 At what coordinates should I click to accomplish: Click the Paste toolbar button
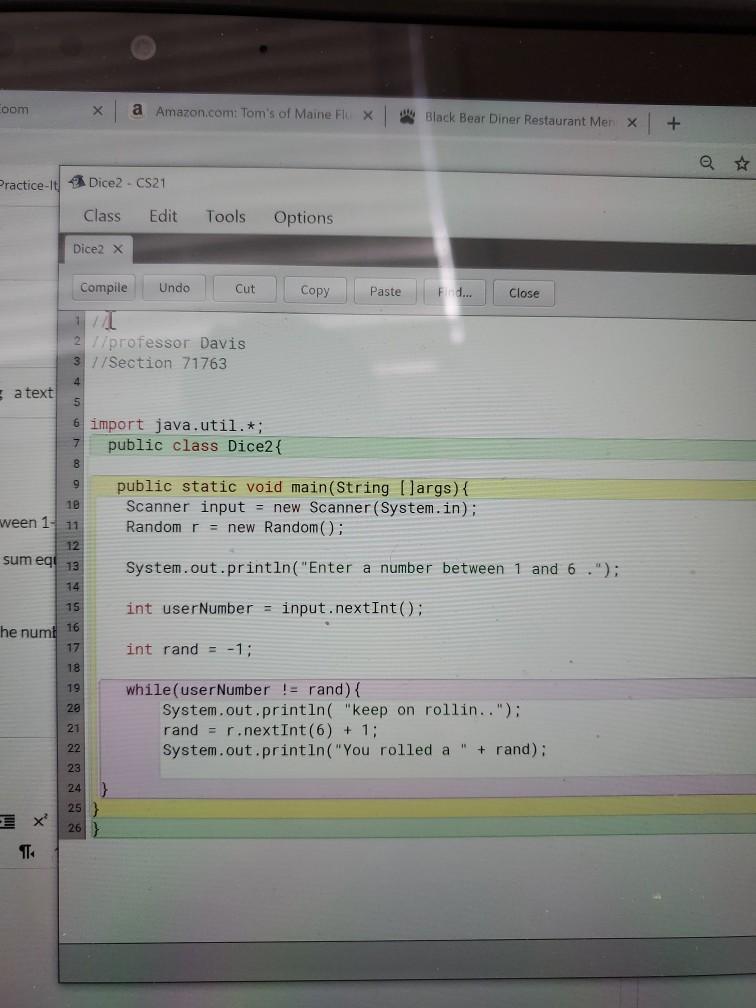[385, 292]
